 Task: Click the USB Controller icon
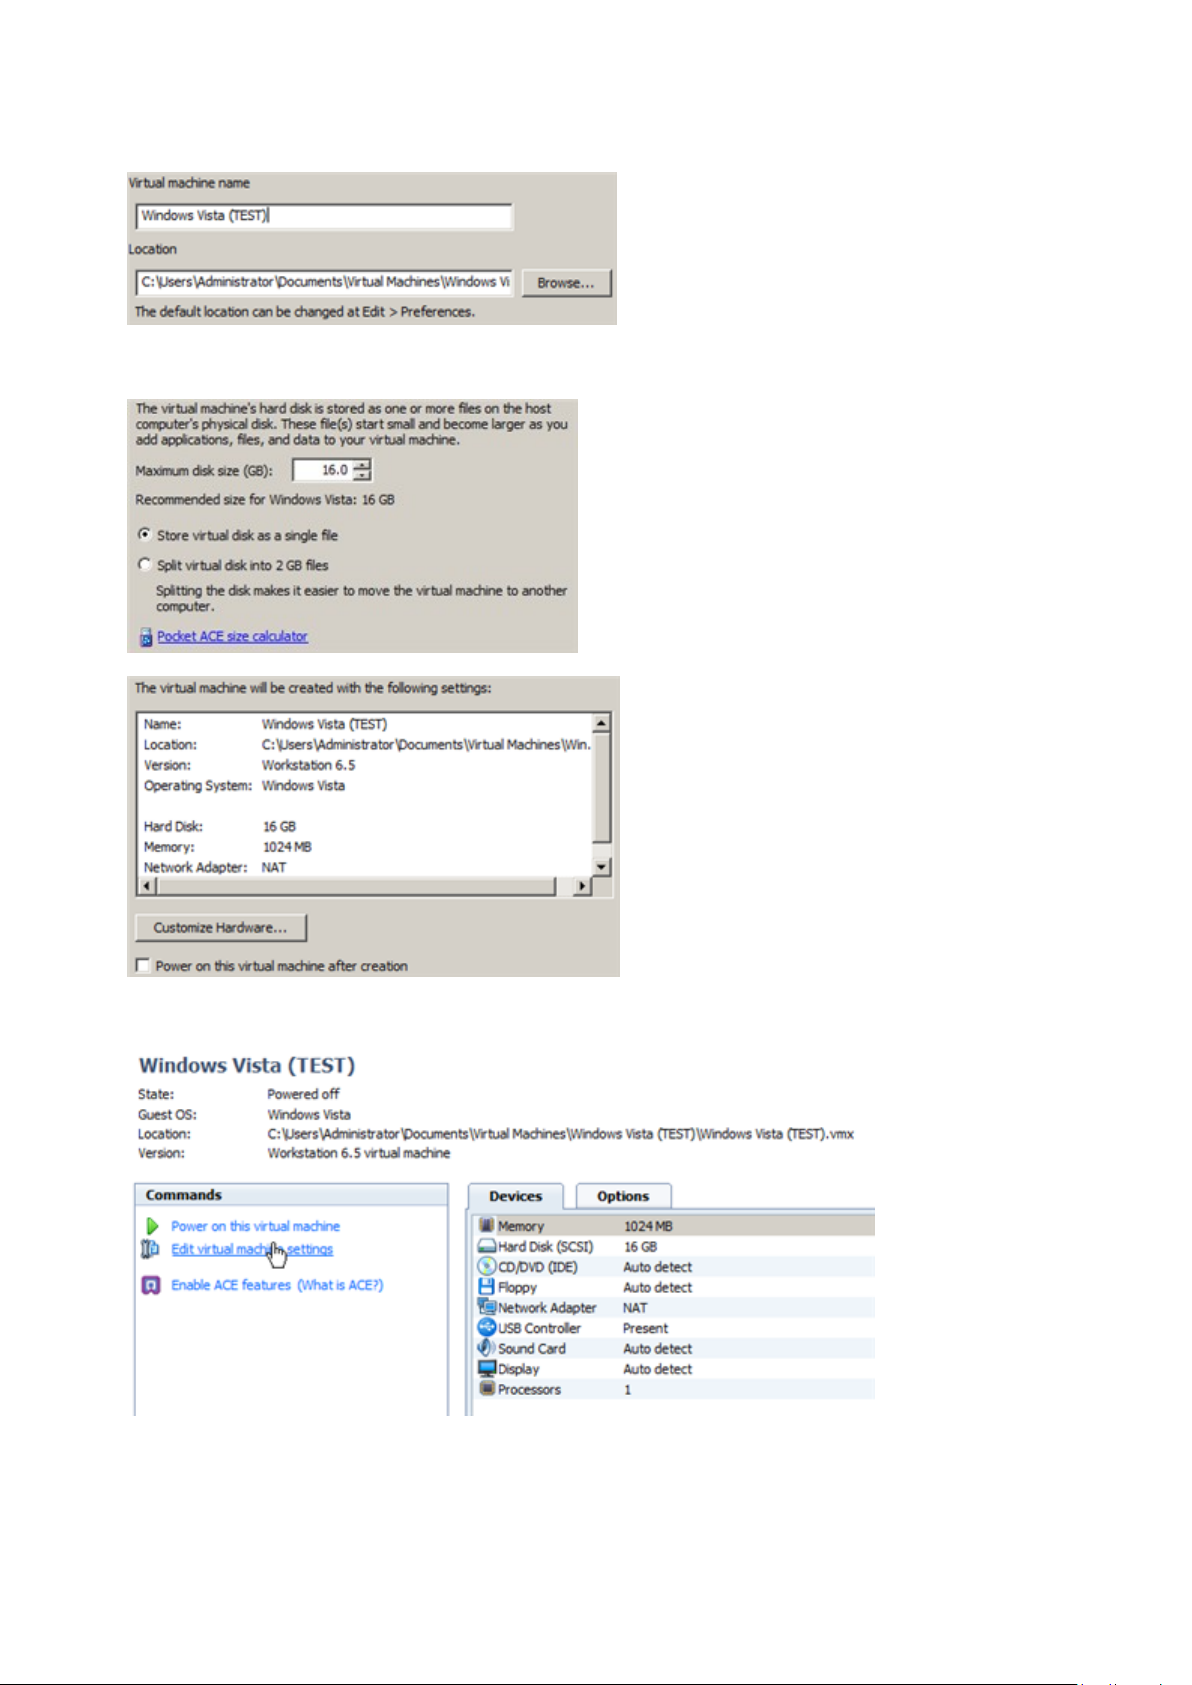487,1328
